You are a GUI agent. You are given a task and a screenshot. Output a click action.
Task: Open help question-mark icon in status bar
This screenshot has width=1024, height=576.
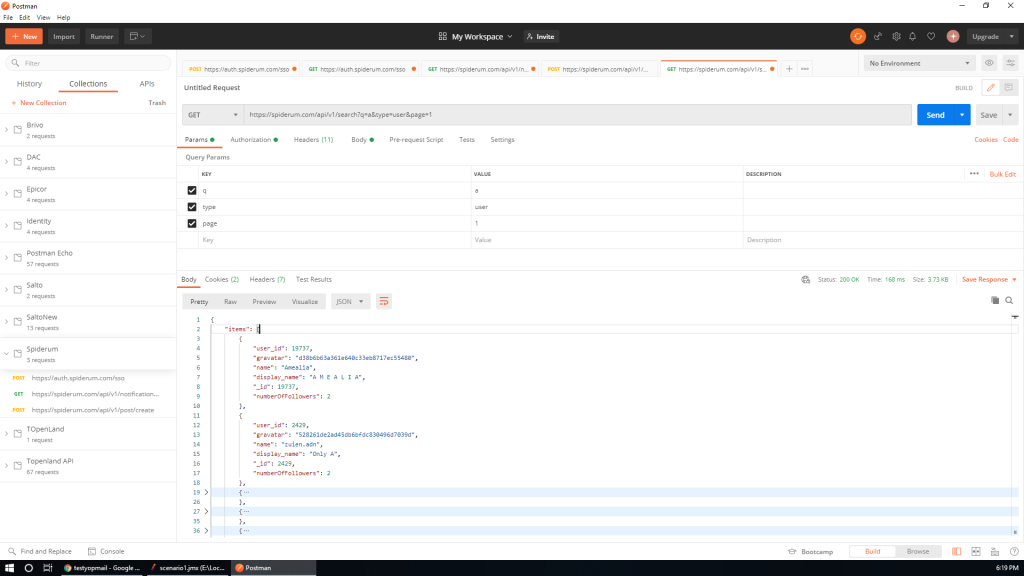1014,552
